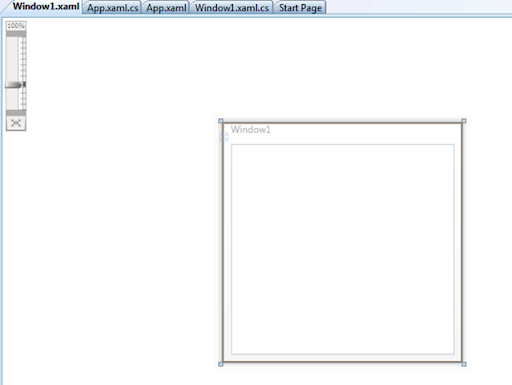Click the zoom slider thumb

[x=15, y=85]
